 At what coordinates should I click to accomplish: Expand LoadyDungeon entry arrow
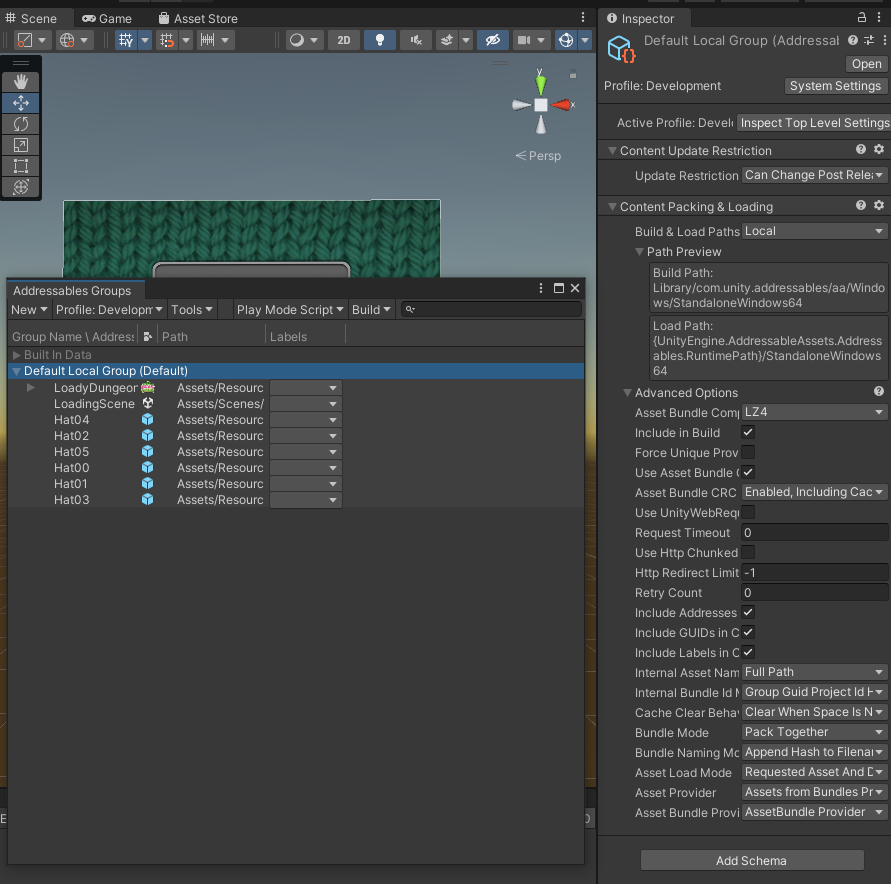coord(31,387)
